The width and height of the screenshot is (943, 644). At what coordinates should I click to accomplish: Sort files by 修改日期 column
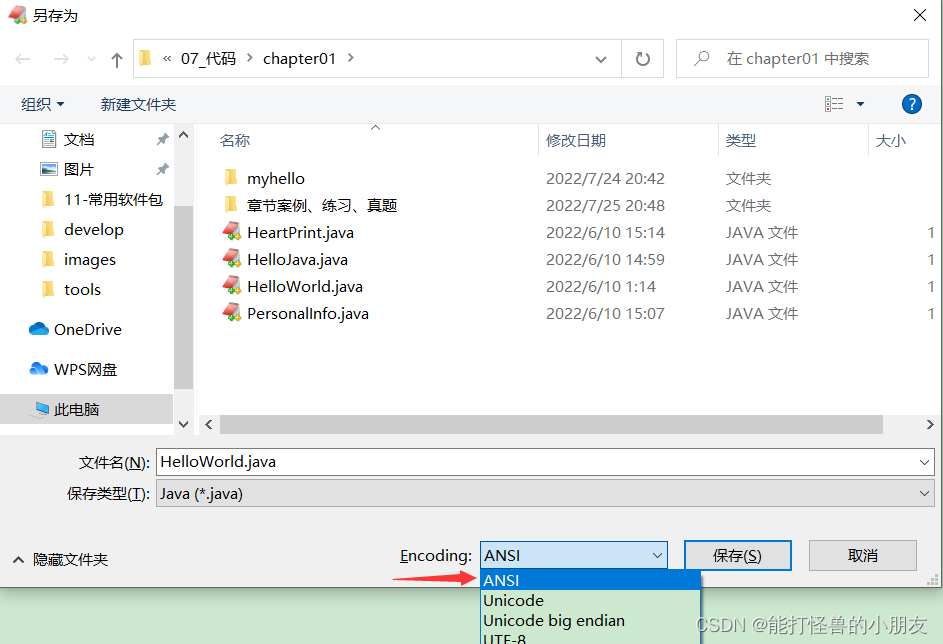[x=576, y=141]
